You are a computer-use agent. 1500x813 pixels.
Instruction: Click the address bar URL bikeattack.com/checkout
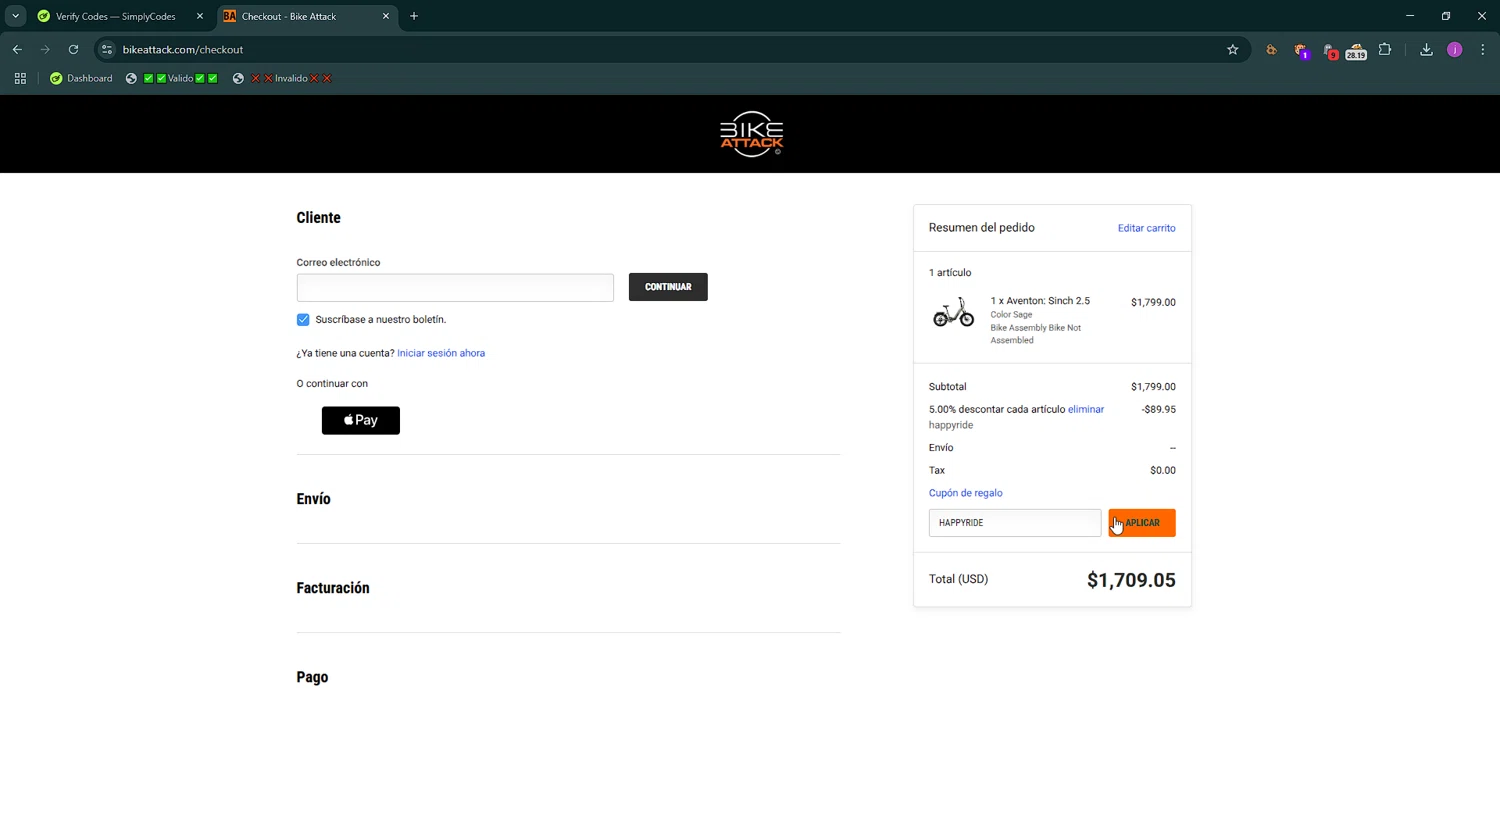[x=183, y=49]
